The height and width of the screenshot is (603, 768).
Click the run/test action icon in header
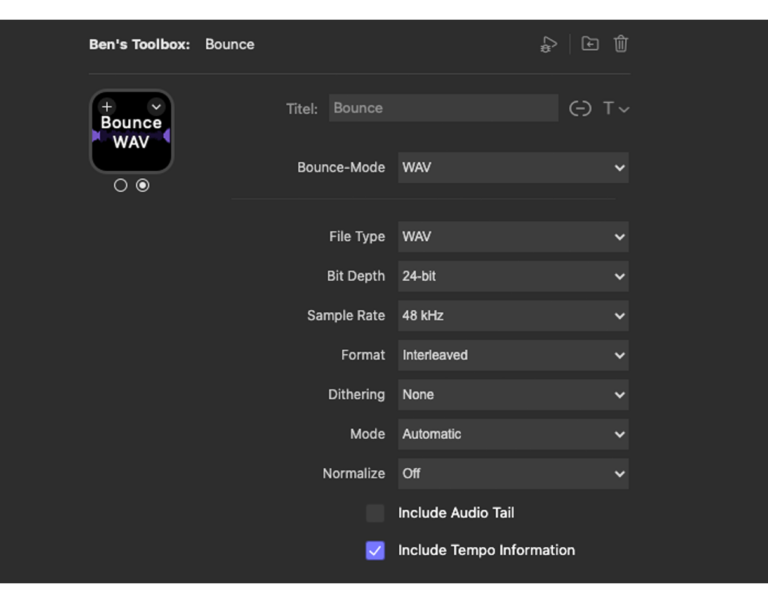tap(548, 44)
